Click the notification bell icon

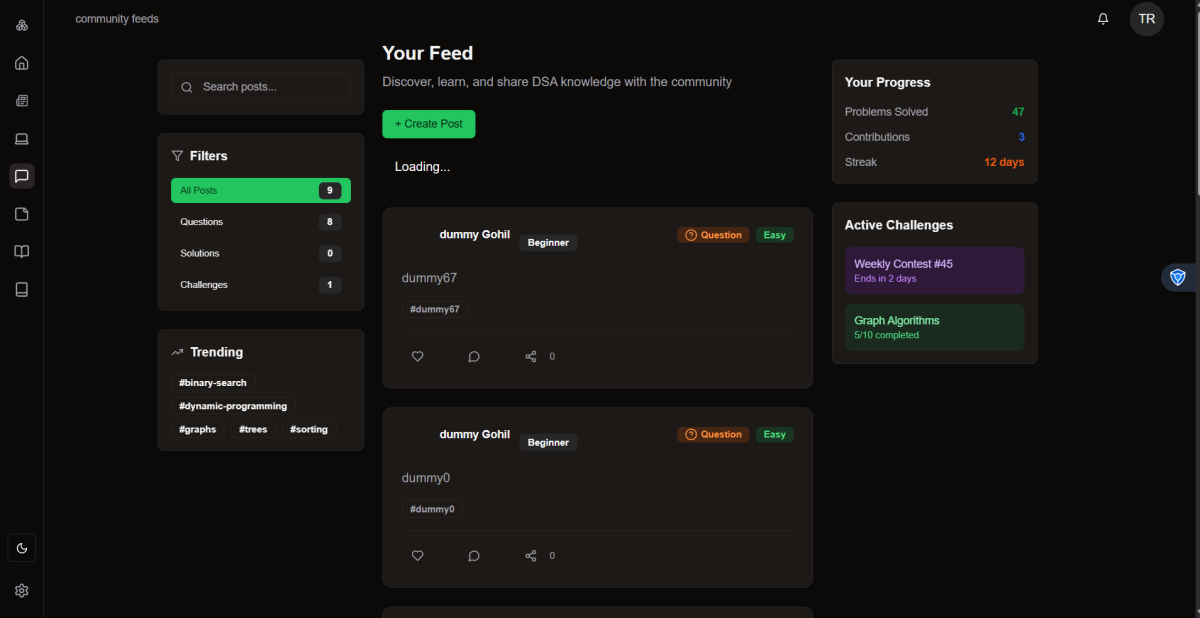(x=1103, y=19)
